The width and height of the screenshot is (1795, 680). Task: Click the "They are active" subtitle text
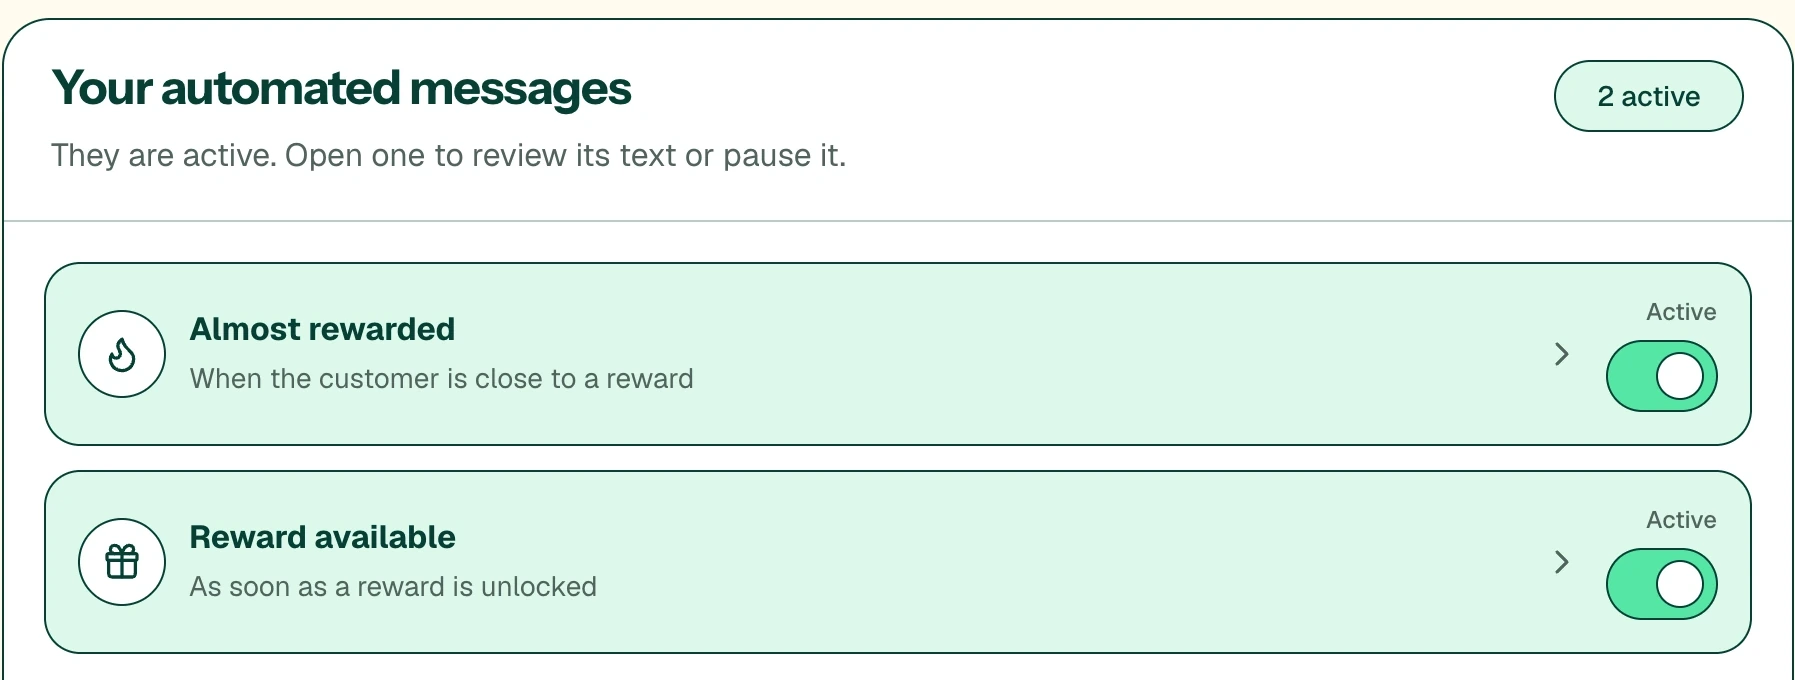(x=448, y=156)
